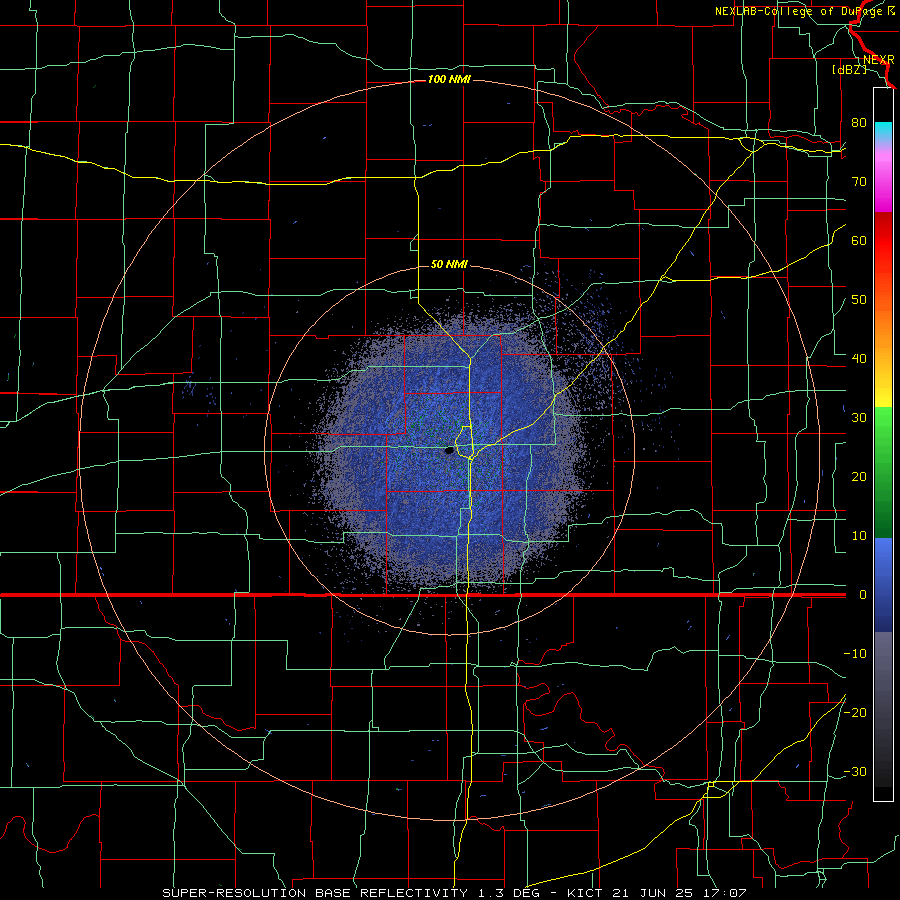Click the 60 value on dBZ scale
The height and width of the screenshot is (900, 900).
[x=859, y=240]
